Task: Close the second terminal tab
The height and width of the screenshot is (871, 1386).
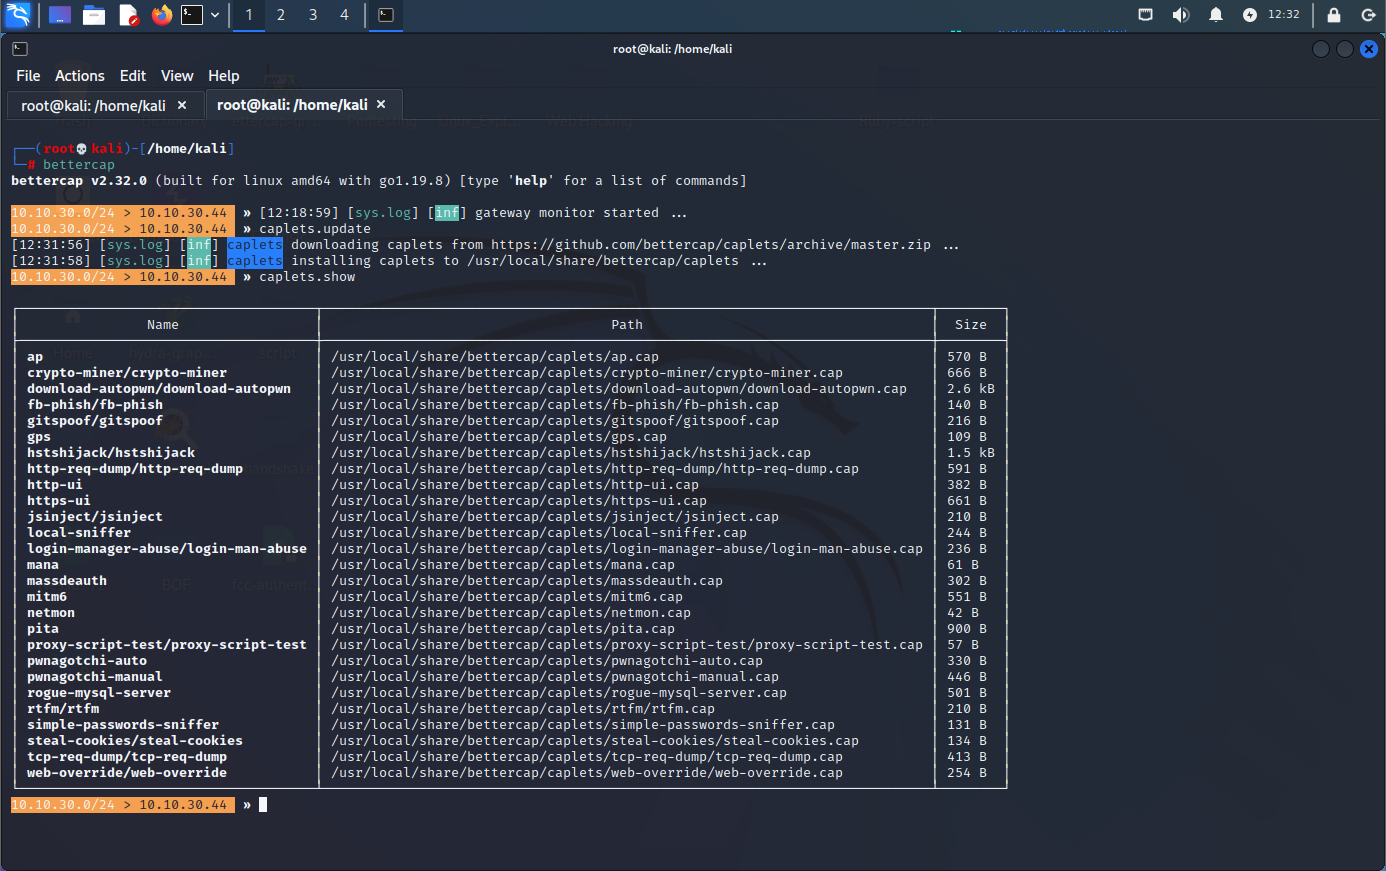Action: click(x=381, y=104)
